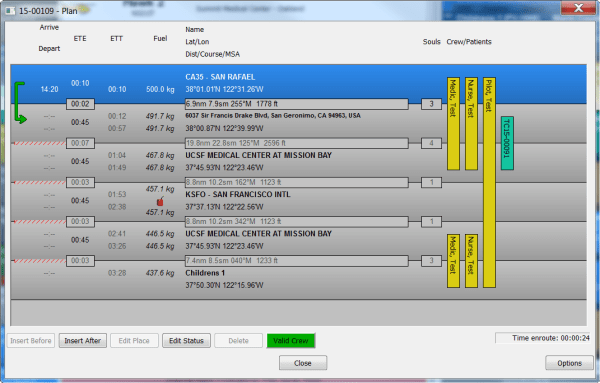Viewport: 600px width, 383px height.
Task: Click the souls box on the 6.9nm leg
Action: point(431,104)
